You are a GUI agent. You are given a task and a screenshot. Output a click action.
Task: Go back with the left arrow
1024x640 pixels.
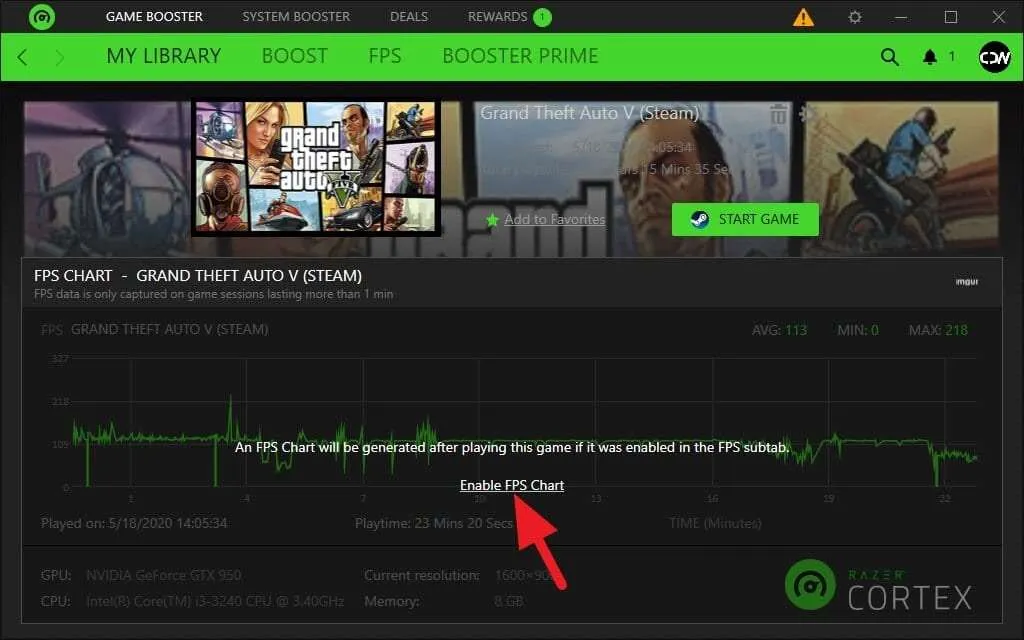tap(22, 57)
